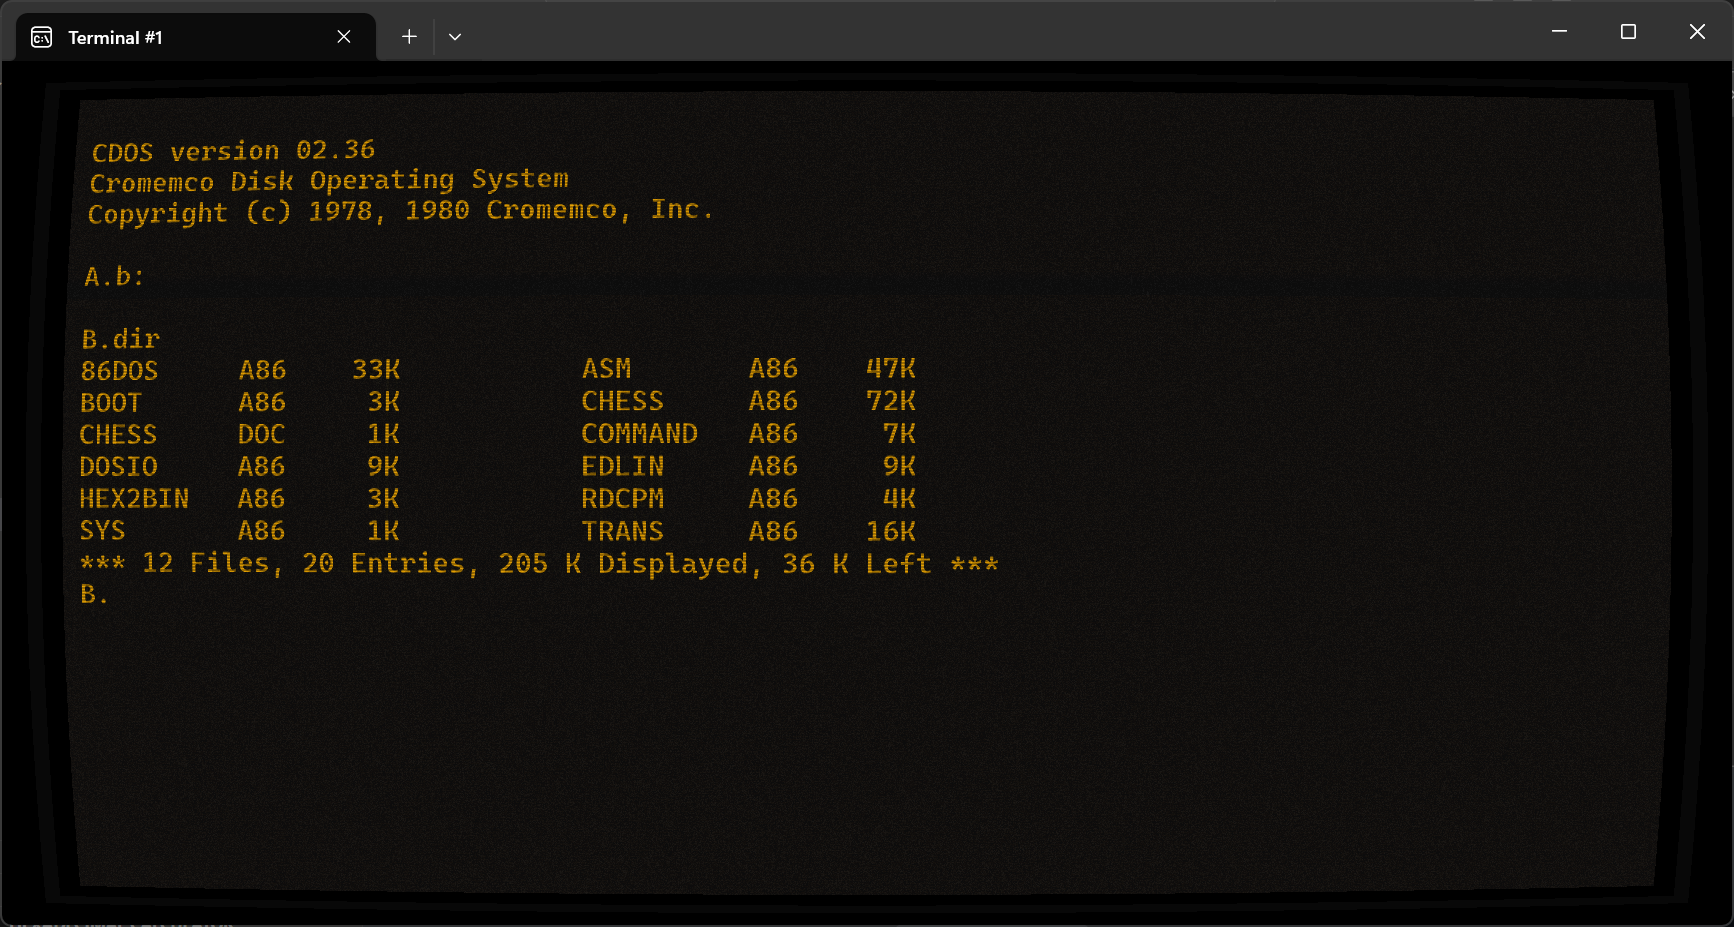Minimize the terminal window
The height and width of the screenshot is (927, 1734).
coord(1559,31)
